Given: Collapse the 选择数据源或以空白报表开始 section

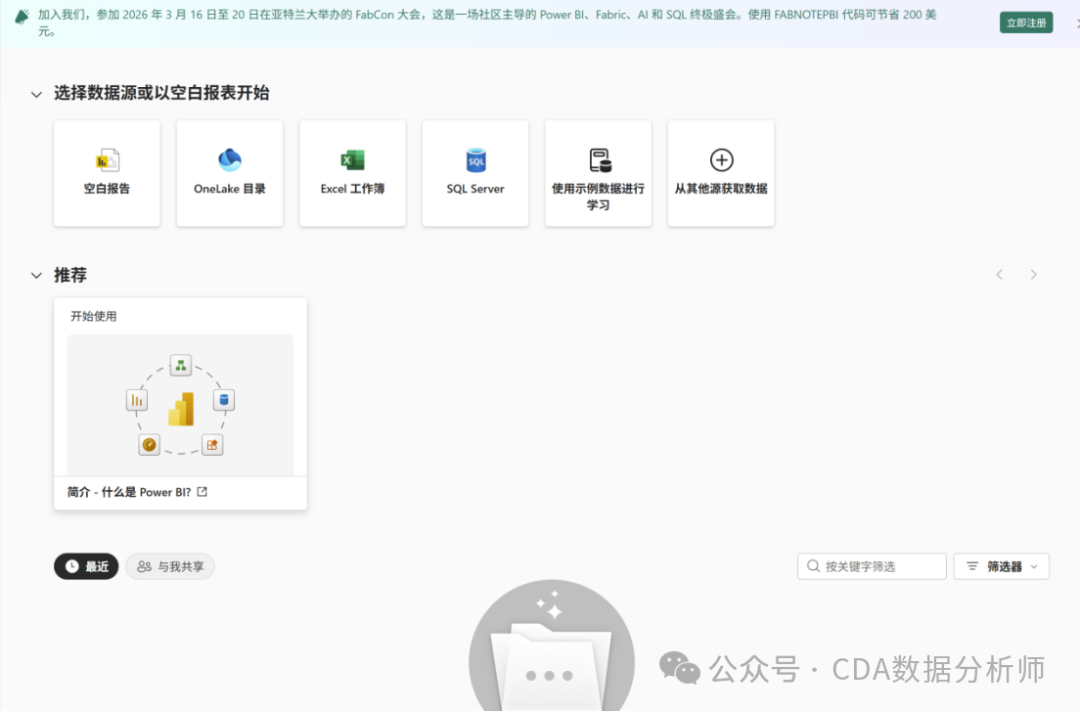Looking at the screenshot, I should (37, 92).
